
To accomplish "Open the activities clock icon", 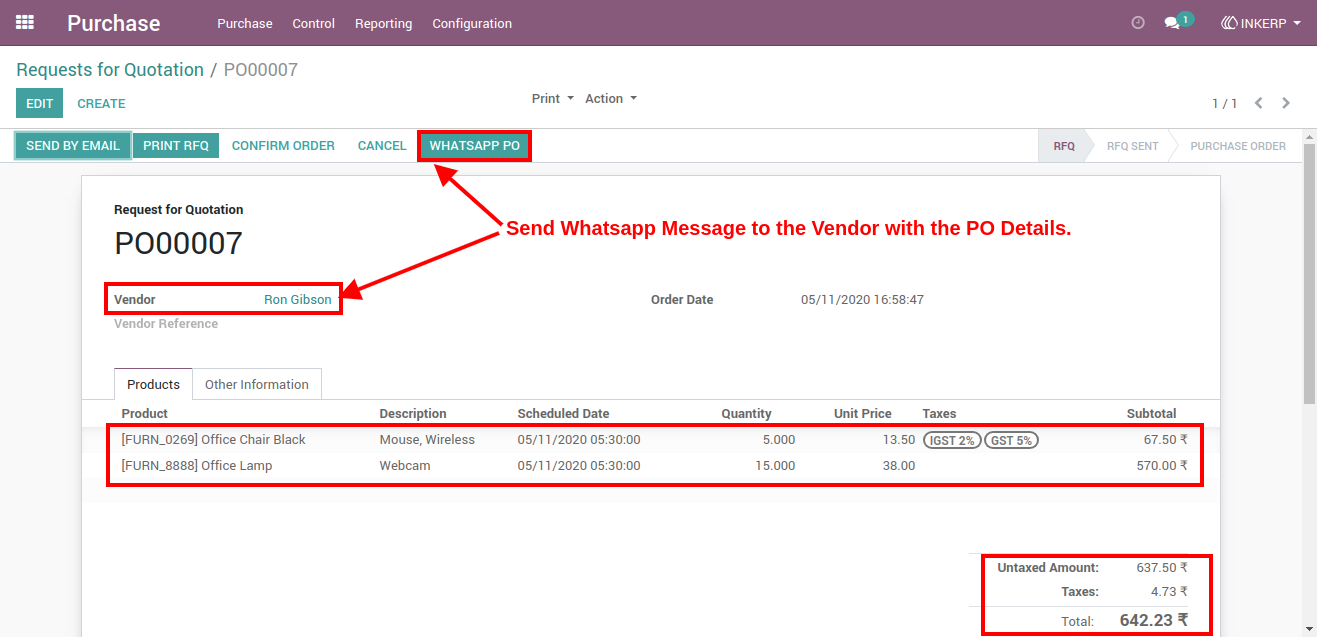I will [1137, 23].
